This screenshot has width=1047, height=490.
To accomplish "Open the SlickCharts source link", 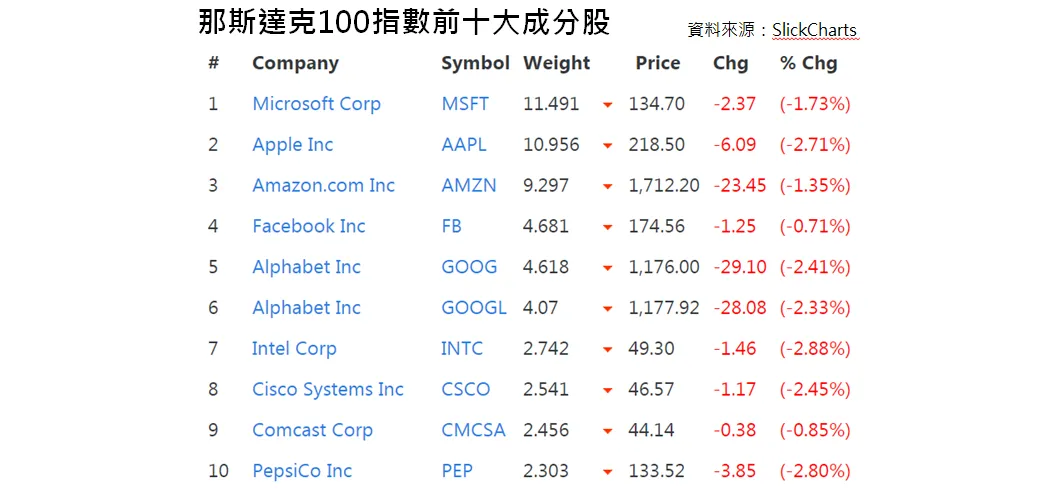I will (x=814, y=30).
